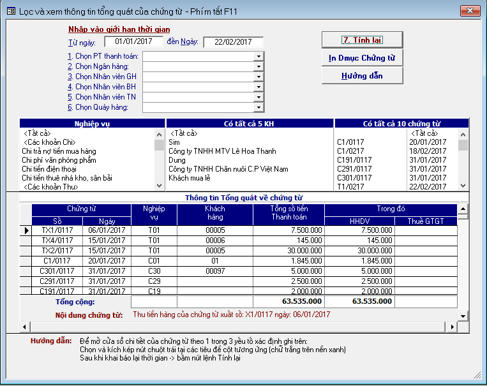This screenshot has width=487, height=386.
Task: Click 'In Dmục Chứng từ' button
Action: tap(362, 58)
